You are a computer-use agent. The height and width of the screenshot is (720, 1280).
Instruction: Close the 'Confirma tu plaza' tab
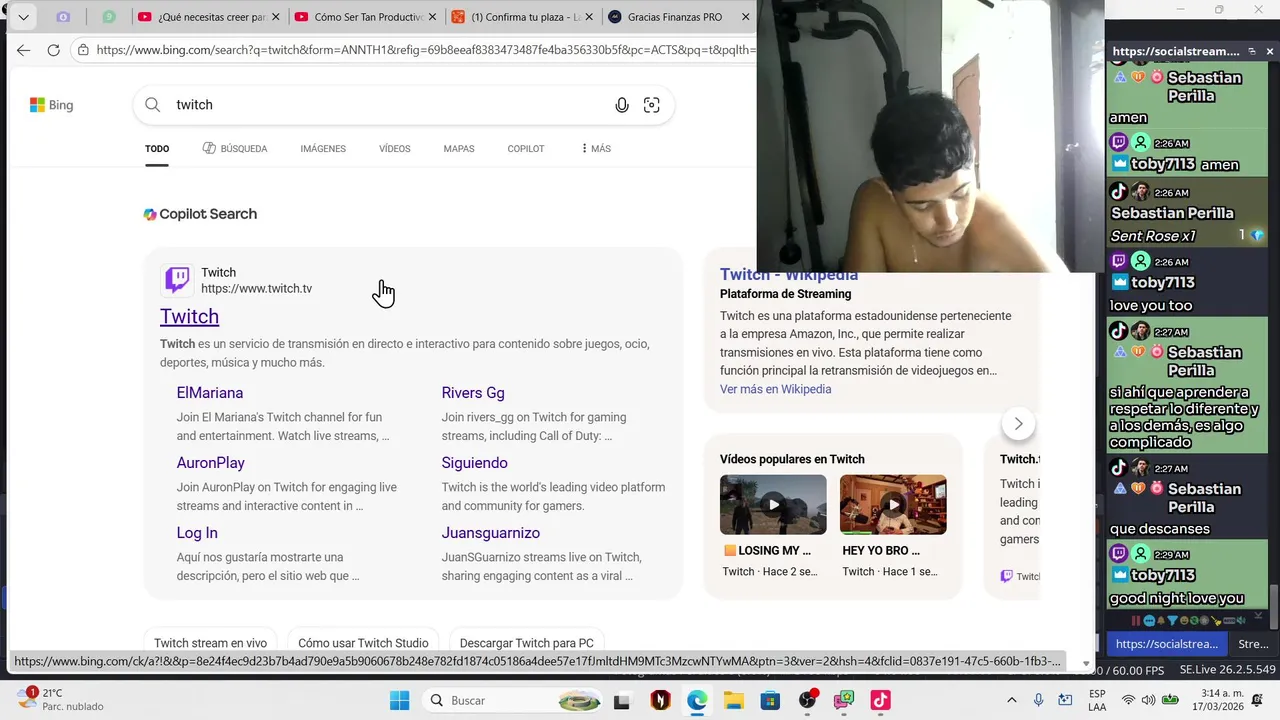pyautogui.click(x=589, y=17)
